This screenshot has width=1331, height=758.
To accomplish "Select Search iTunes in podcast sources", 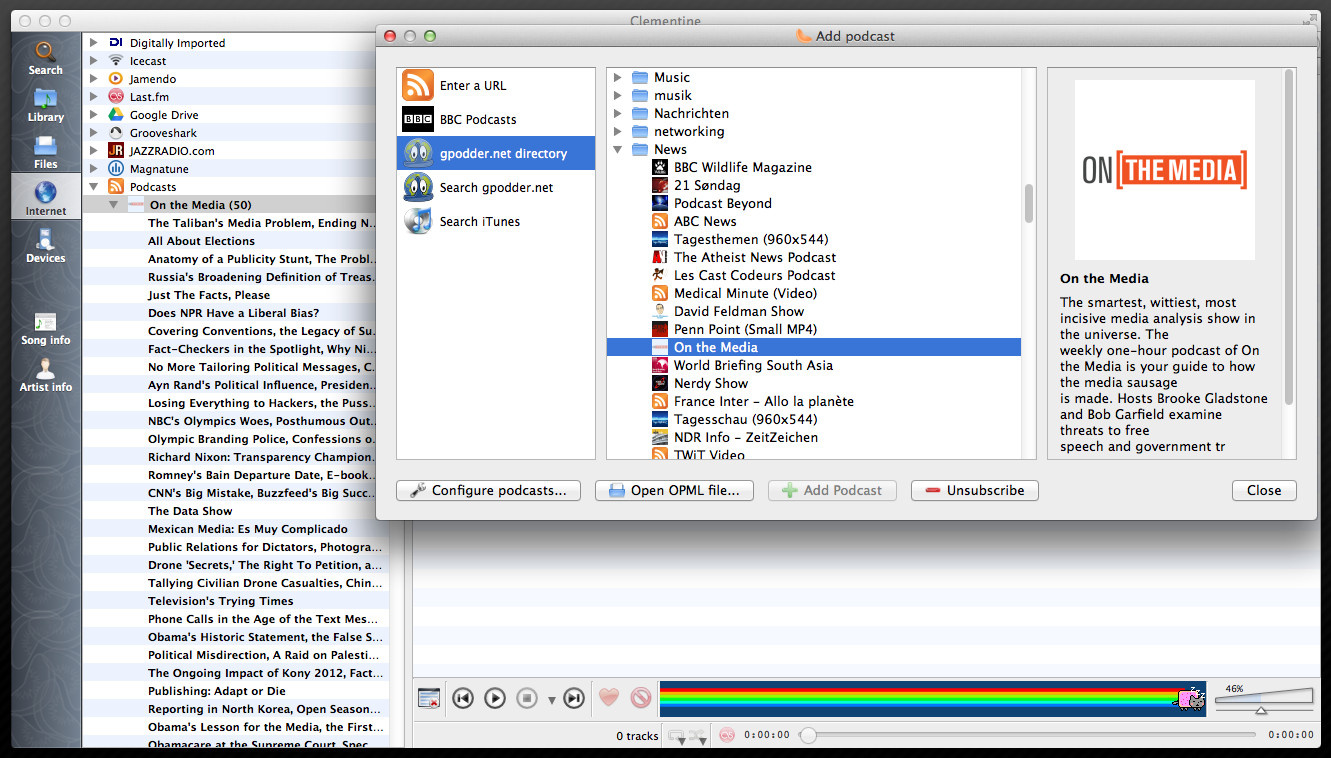I will (479, 222).
